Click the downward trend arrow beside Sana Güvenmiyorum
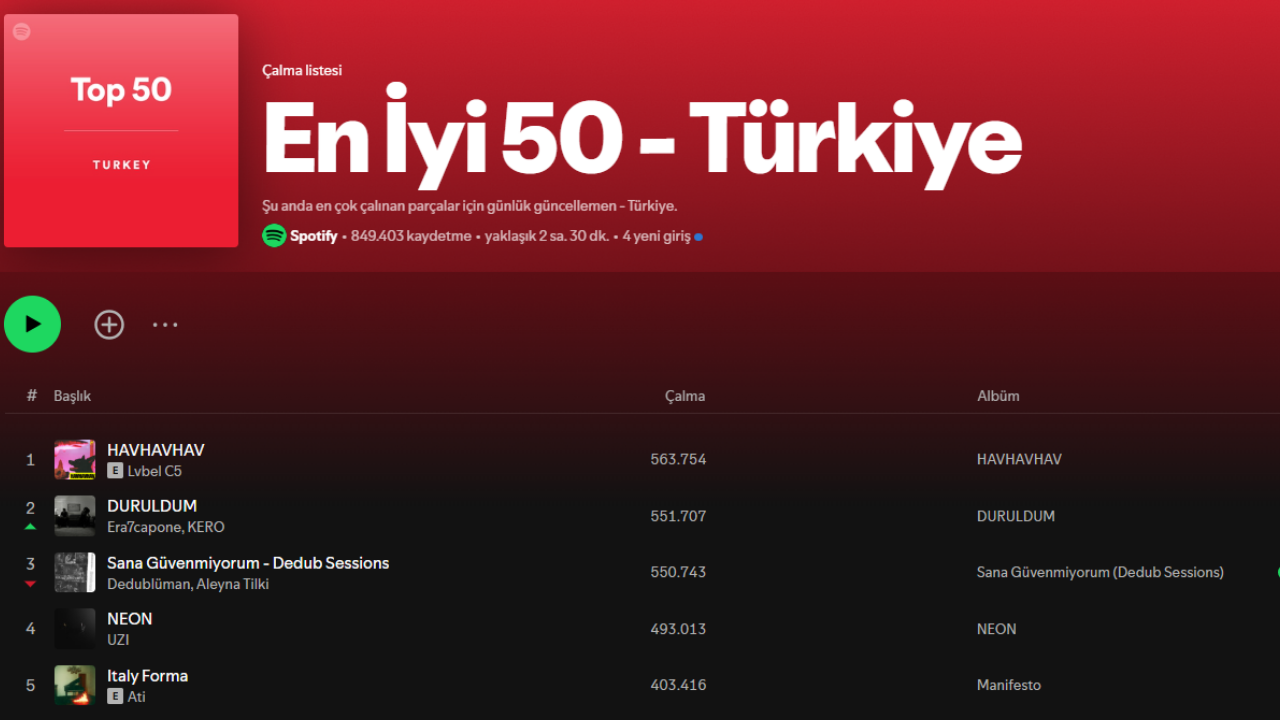This screenshot has height=720, width=1280. [30, 584]
